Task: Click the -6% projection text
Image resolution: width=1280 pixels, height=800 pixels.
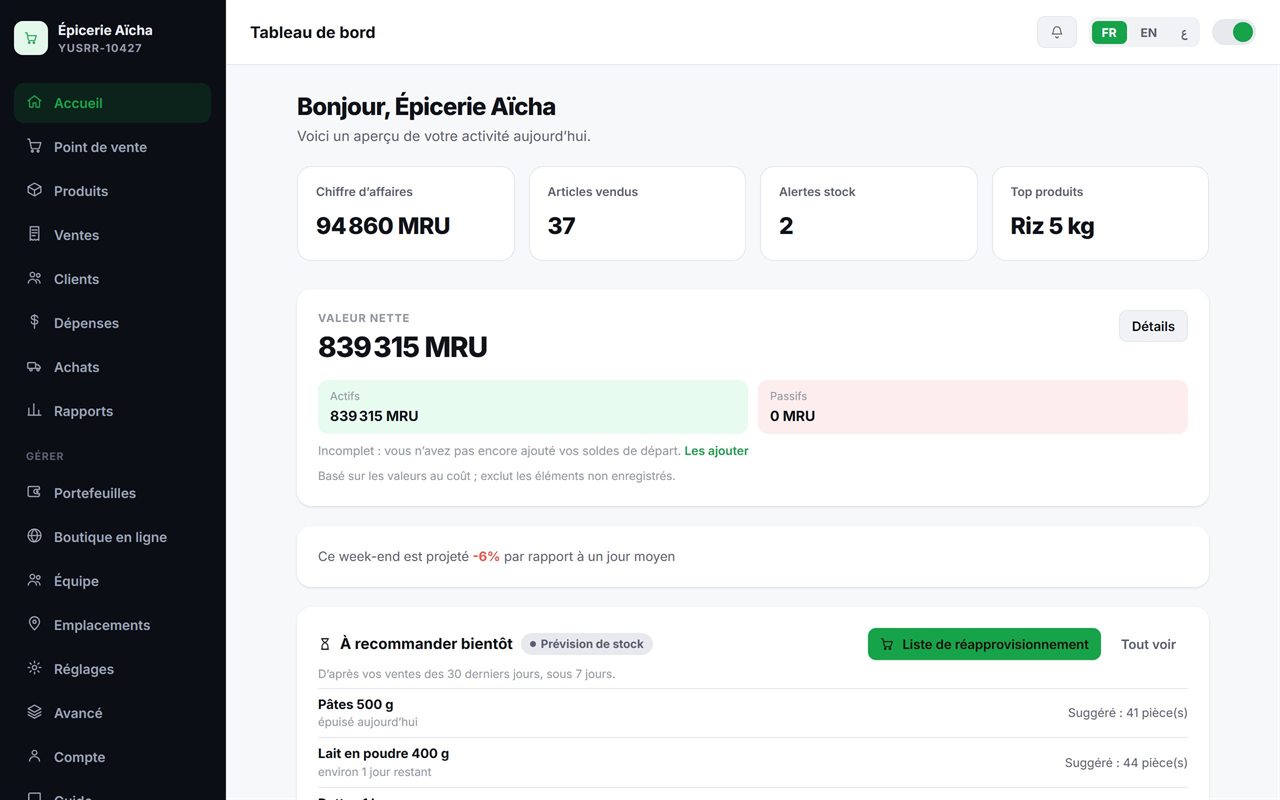Action: coord(486,556)
